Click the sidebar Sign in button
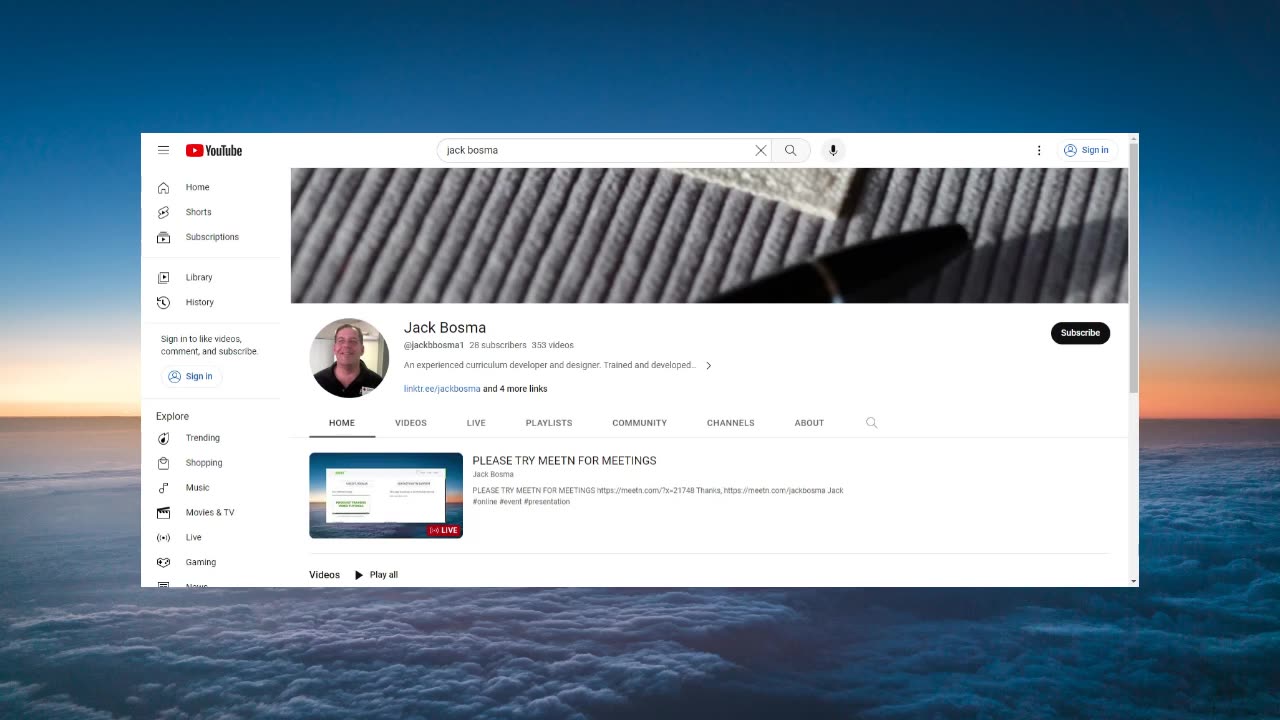The image size is (1280, 720). tap(190, 376)
